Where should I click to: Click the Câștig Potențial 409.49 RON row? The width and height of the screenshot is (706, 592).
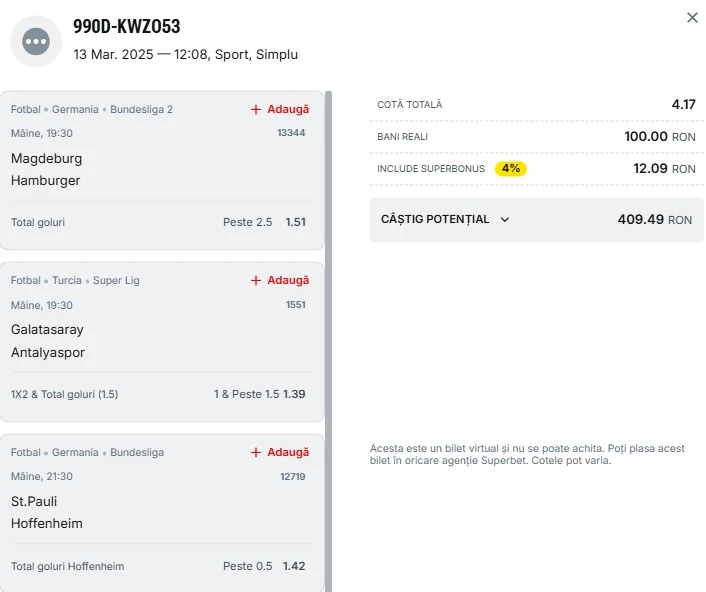[x=536, y=220]
